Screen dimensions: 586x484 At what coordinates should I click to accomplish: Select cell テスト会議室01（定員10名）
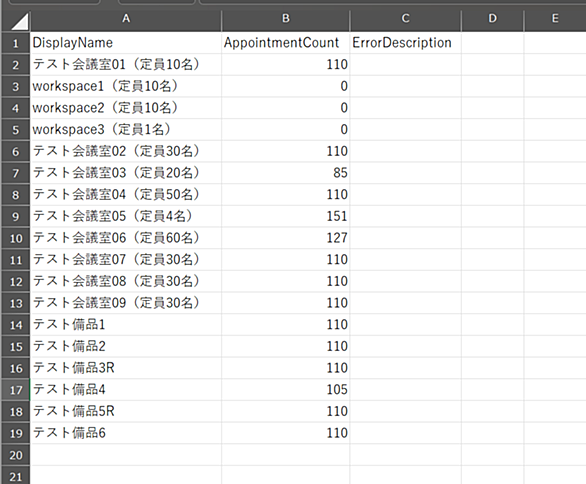pos(126,65)
